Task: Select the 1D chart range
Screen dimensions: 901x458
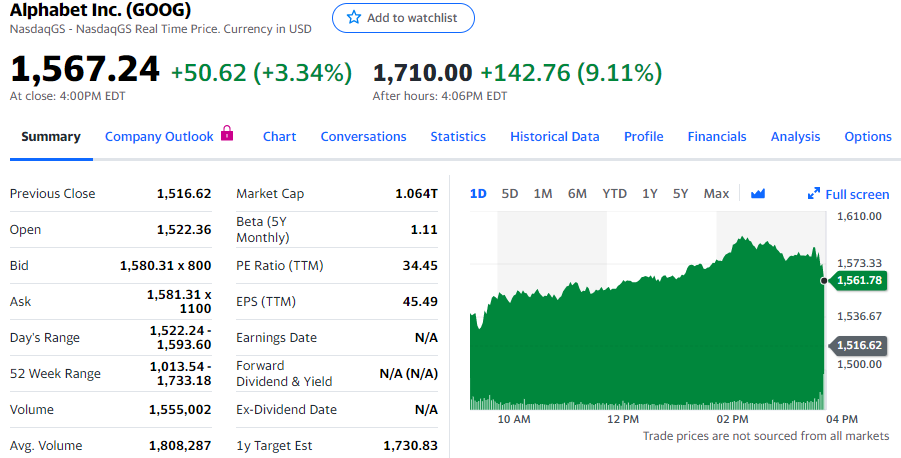Action: coord(478,194)
